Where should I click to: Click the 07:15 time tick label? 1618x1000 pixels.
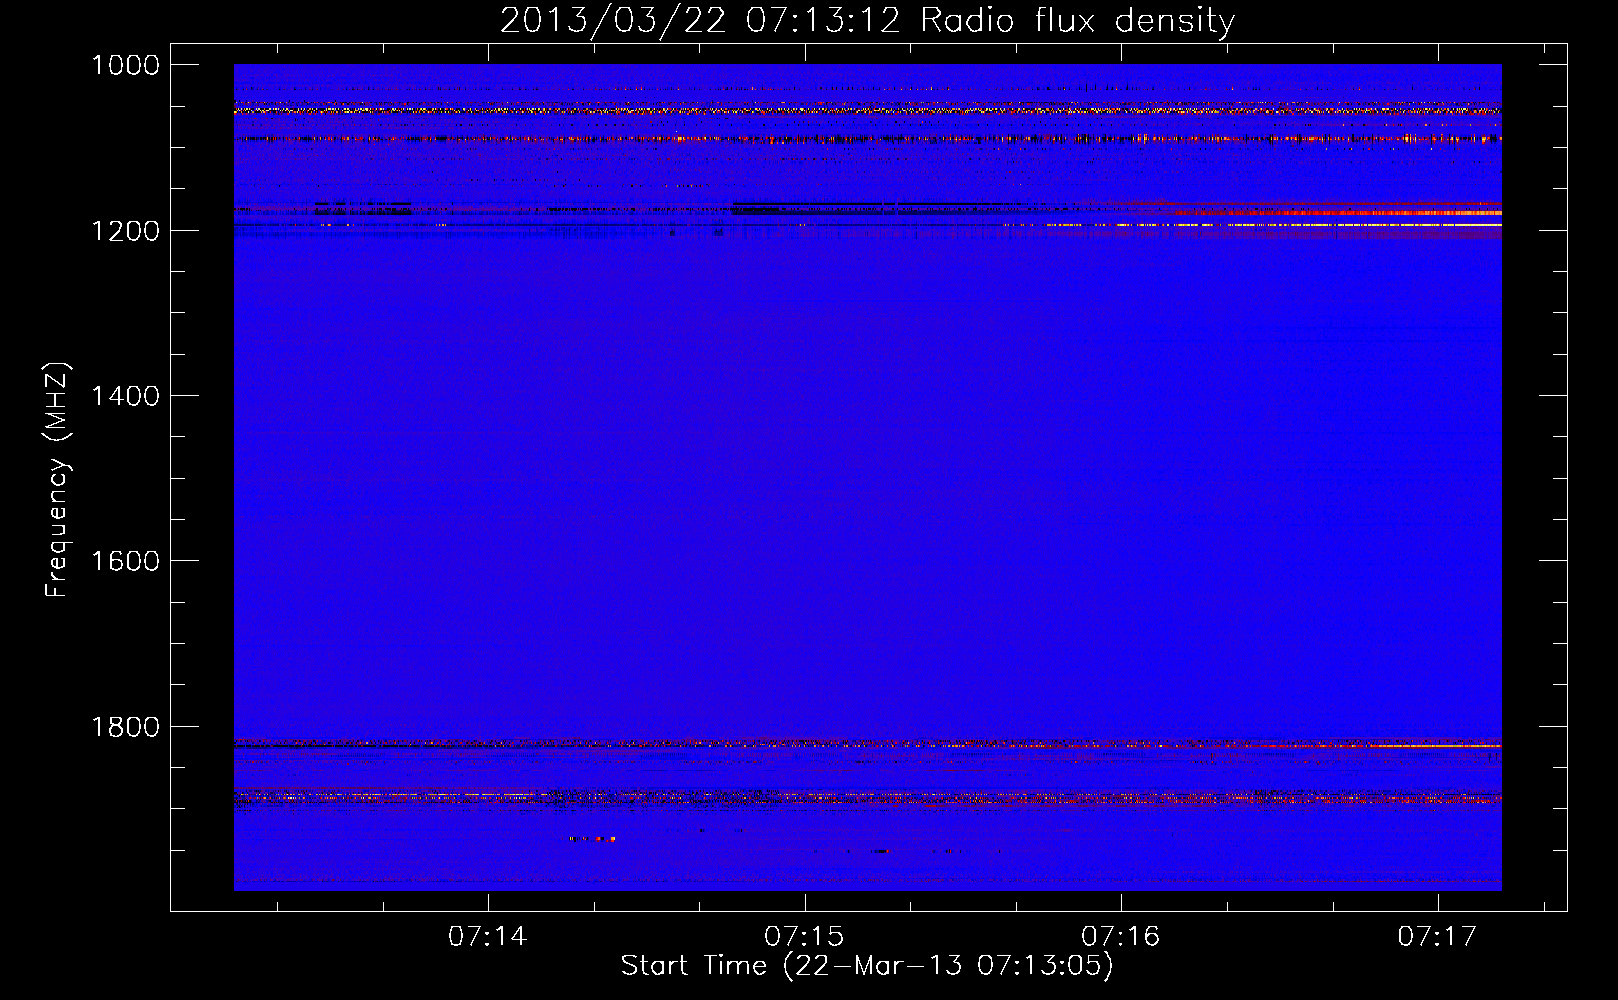coord(804,936)
